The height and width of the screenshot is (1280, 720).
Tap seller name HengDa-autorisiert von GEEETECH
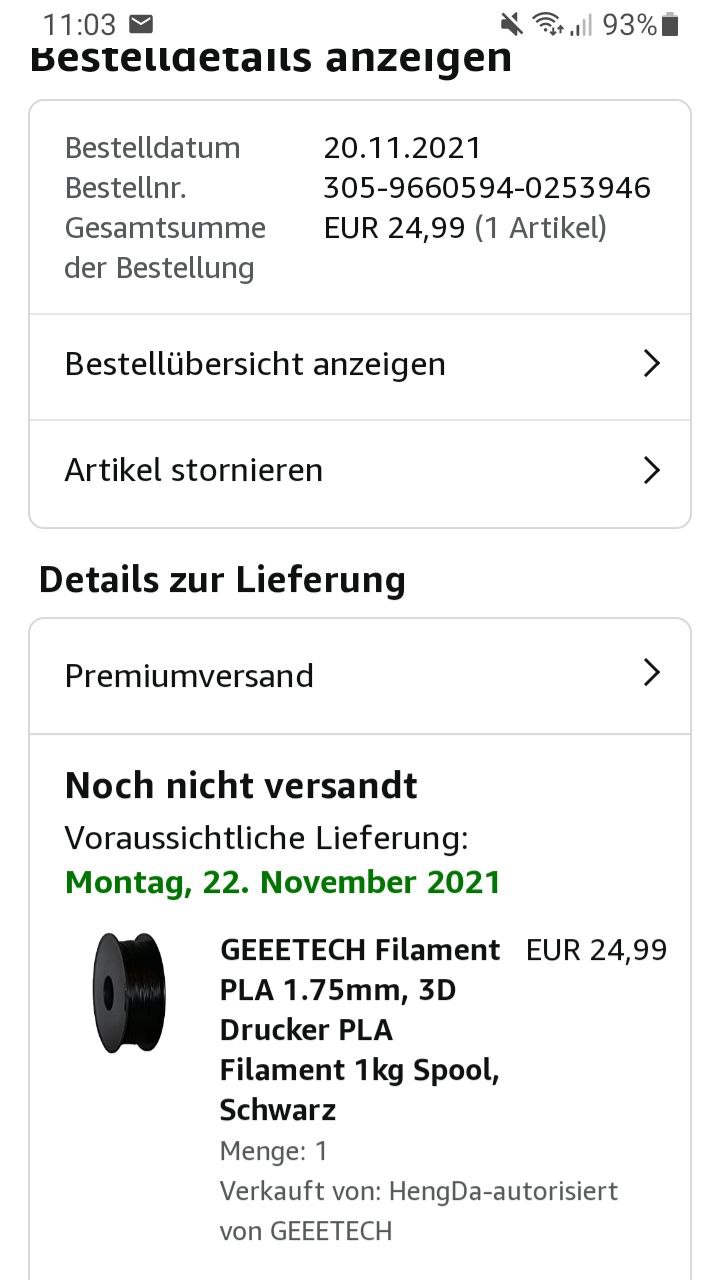(x=418, y=1210)
